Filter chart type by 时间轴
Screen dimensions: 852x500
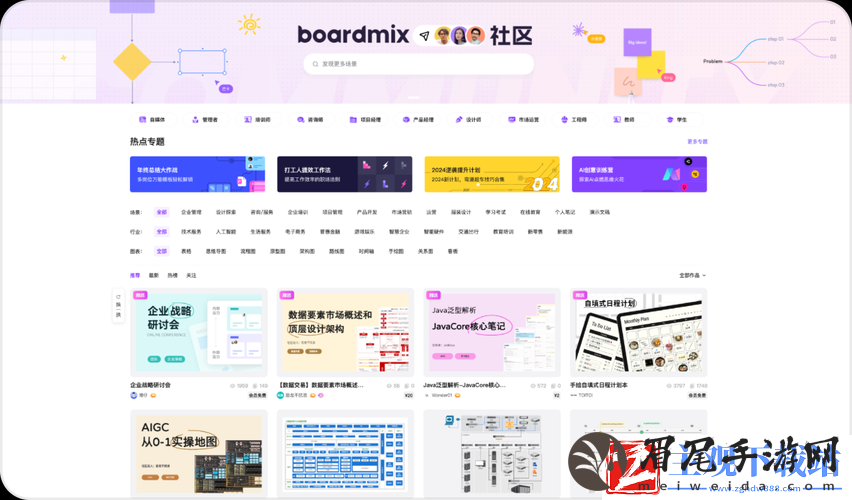(x=366, y=252)
